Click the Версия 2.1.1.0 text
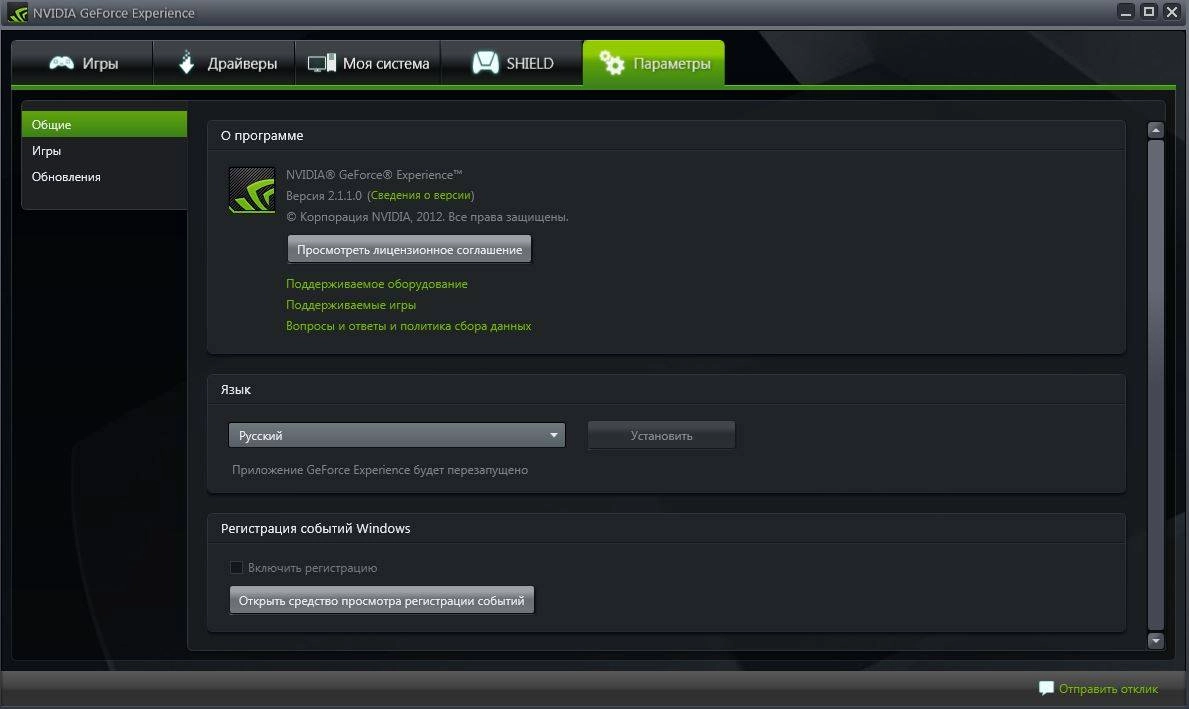Image resolution: width=1189 pixels, height=709 pixels. click(324, 196)
